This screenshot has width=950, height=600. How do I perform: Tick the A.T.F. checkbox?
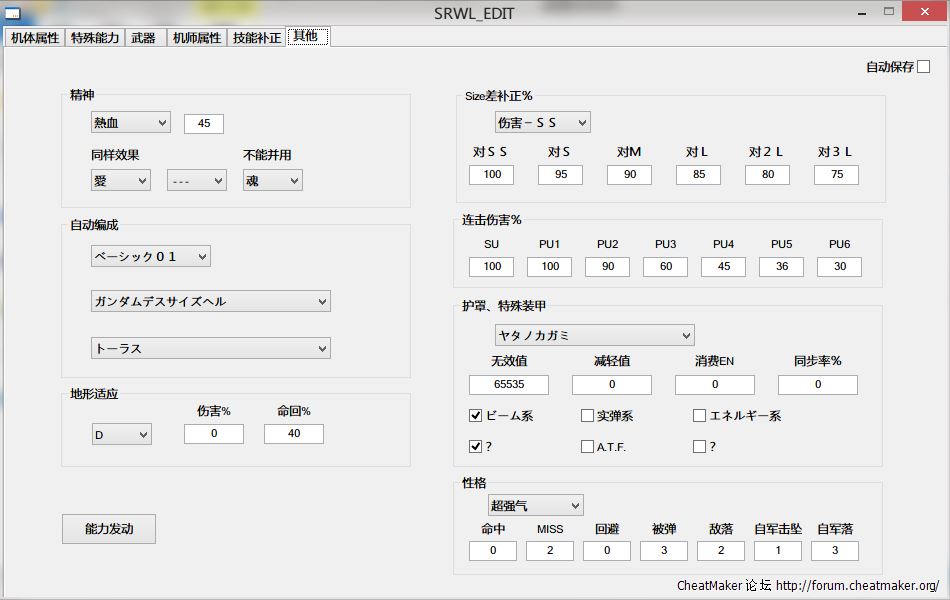coord(587,447)
